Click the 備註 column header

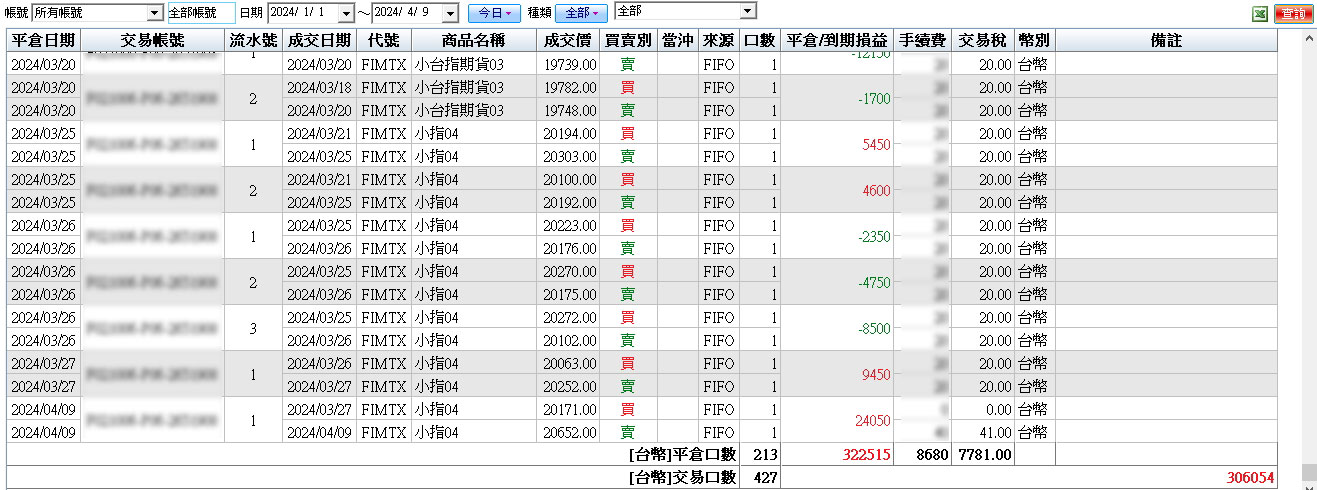coord(1166,40)
